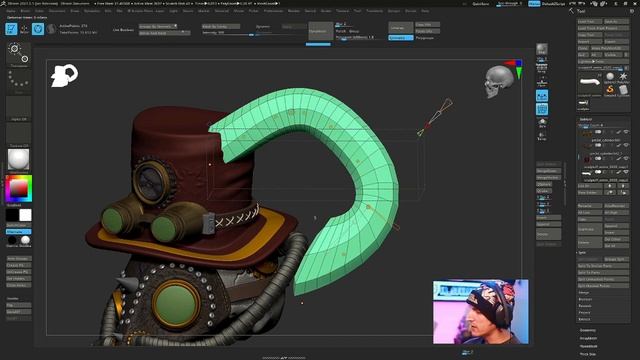Expand the Merge subsection

coord(583,293)
